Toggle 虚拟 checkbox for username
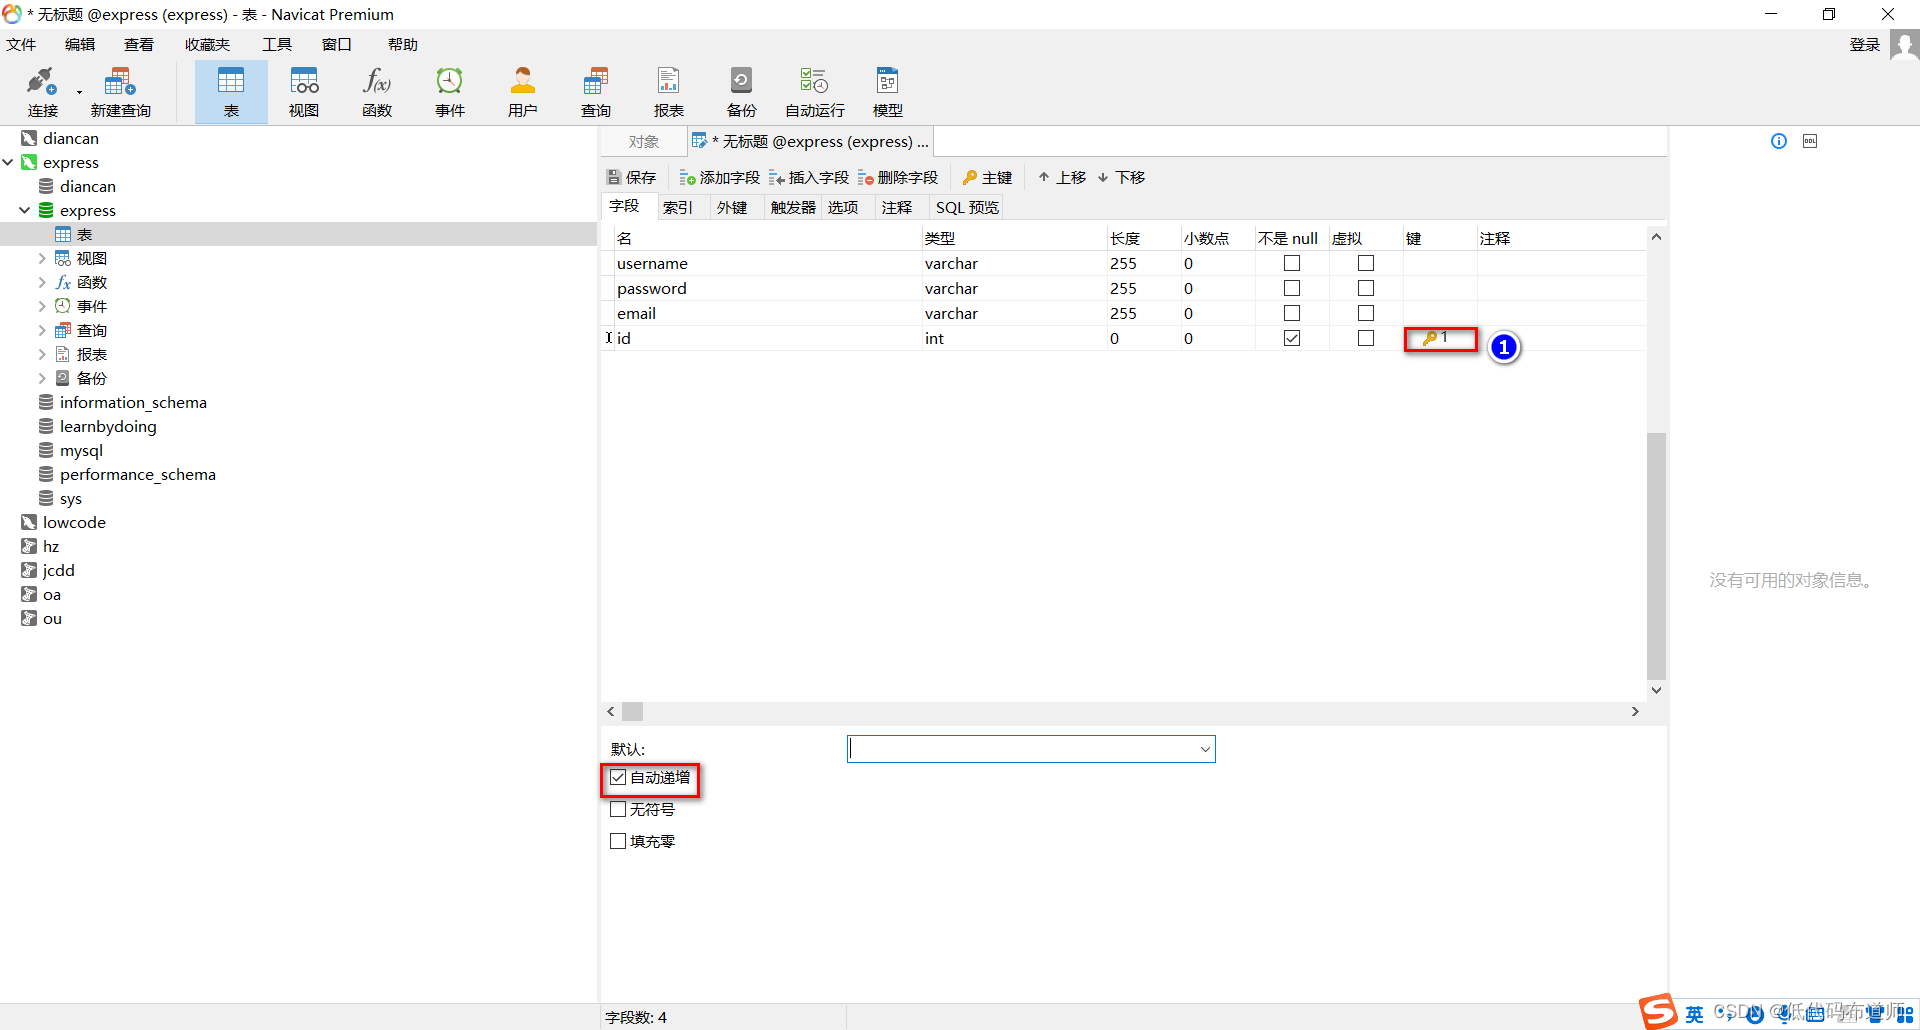1920x1030 pixels. (1366, 263)
